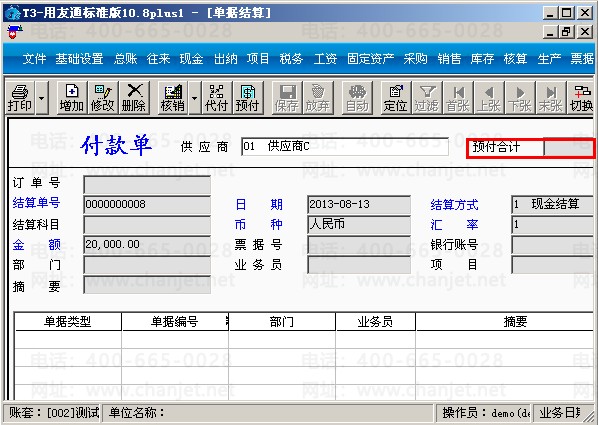The height and width of the screenshot is (425, 598).
Task: Click the 自动 auto toolbar icon
Action: tap(357, 98)
